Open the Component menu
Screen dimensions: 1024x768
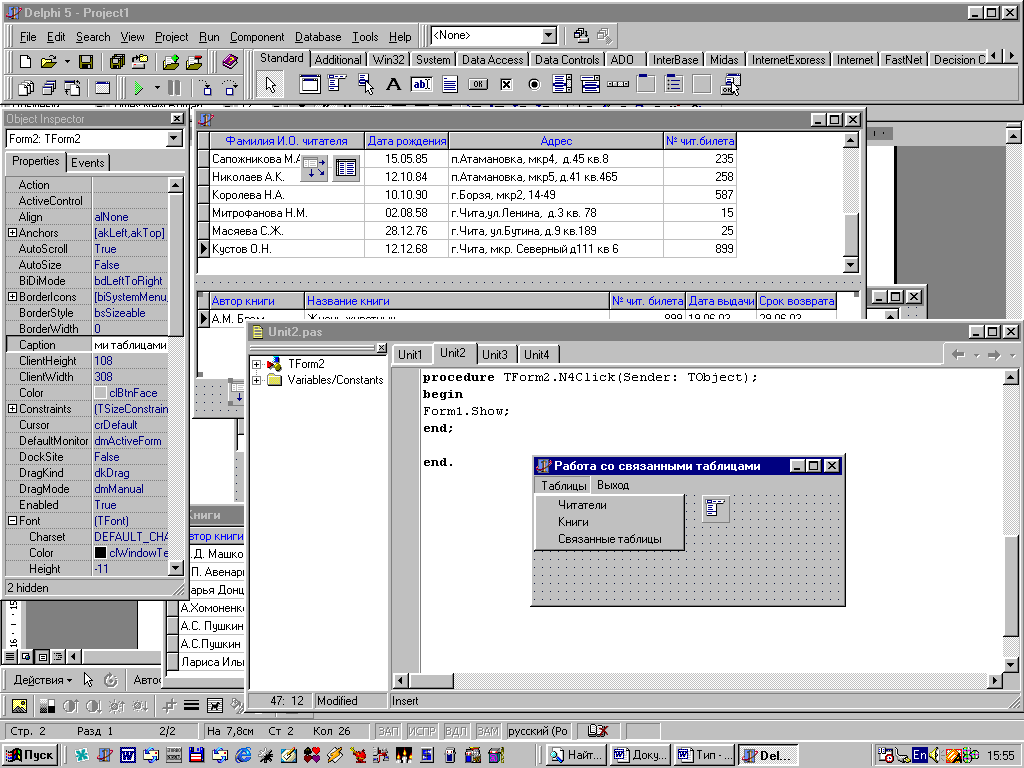tap(257, 37)
